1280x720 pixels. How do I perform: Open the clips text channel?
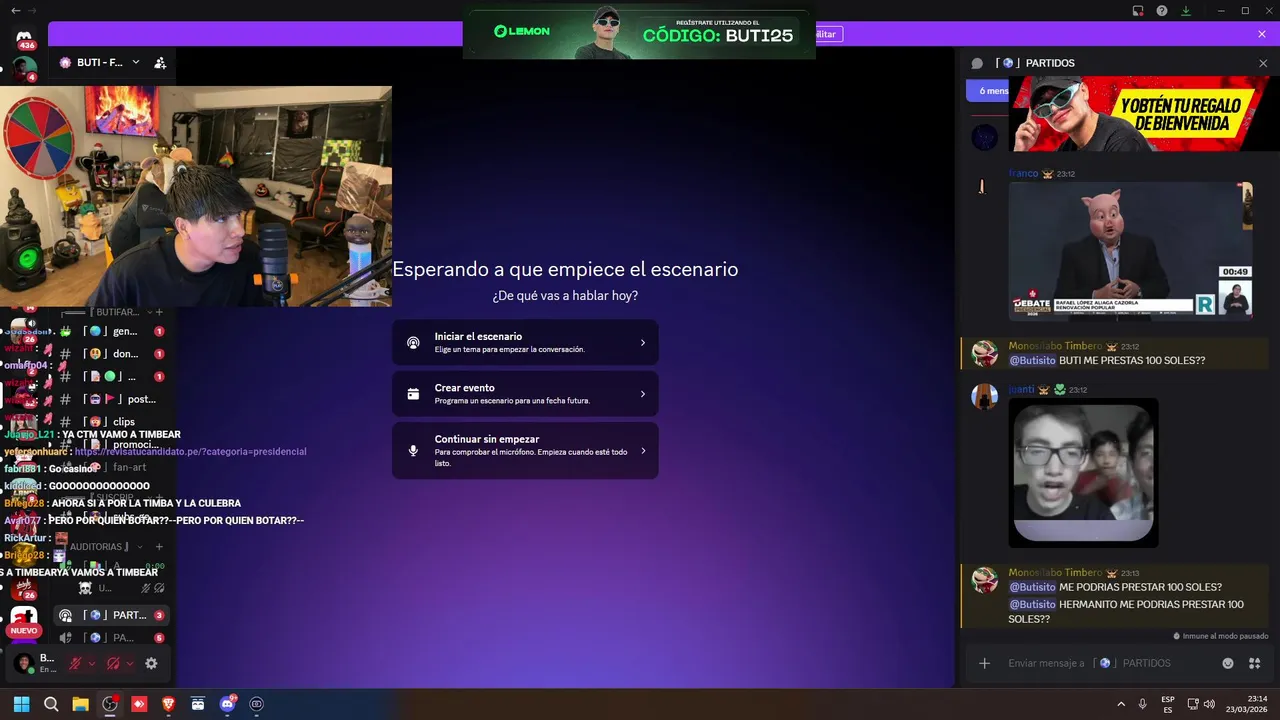pos(111,422)
